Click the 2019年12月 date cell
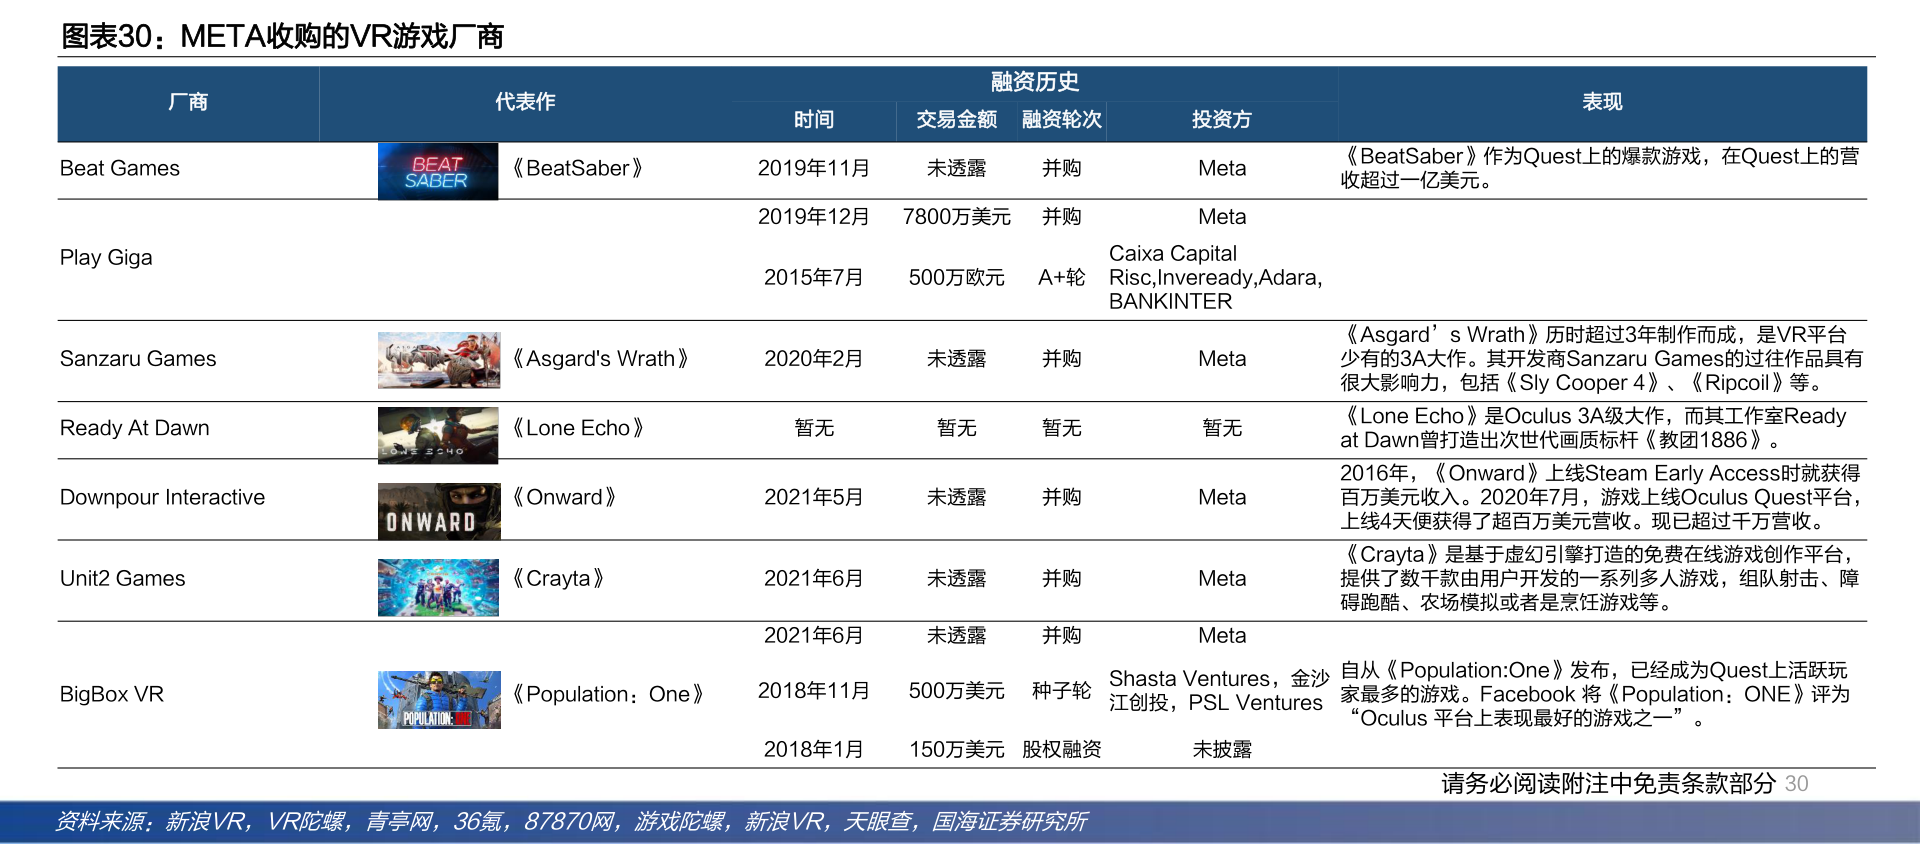 pos(814,217)
